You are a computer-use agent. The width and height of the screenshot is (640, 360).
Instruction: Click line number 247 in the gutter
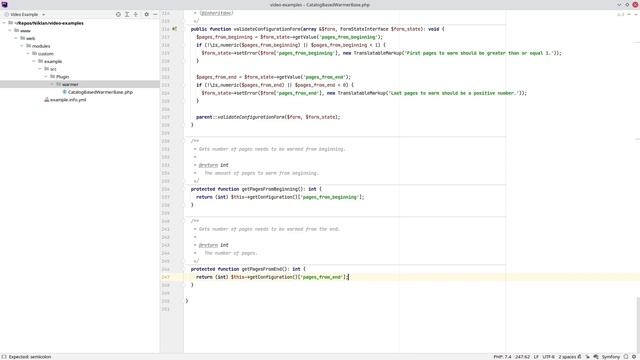tap(165, 277)
